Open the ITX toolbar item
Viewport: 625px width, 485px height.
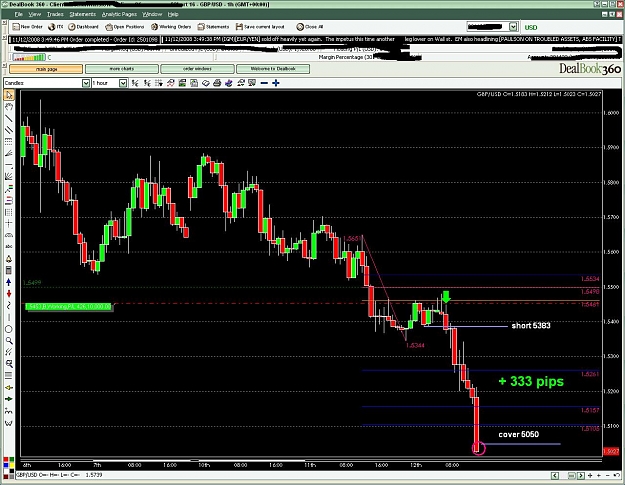click(56, 27)
